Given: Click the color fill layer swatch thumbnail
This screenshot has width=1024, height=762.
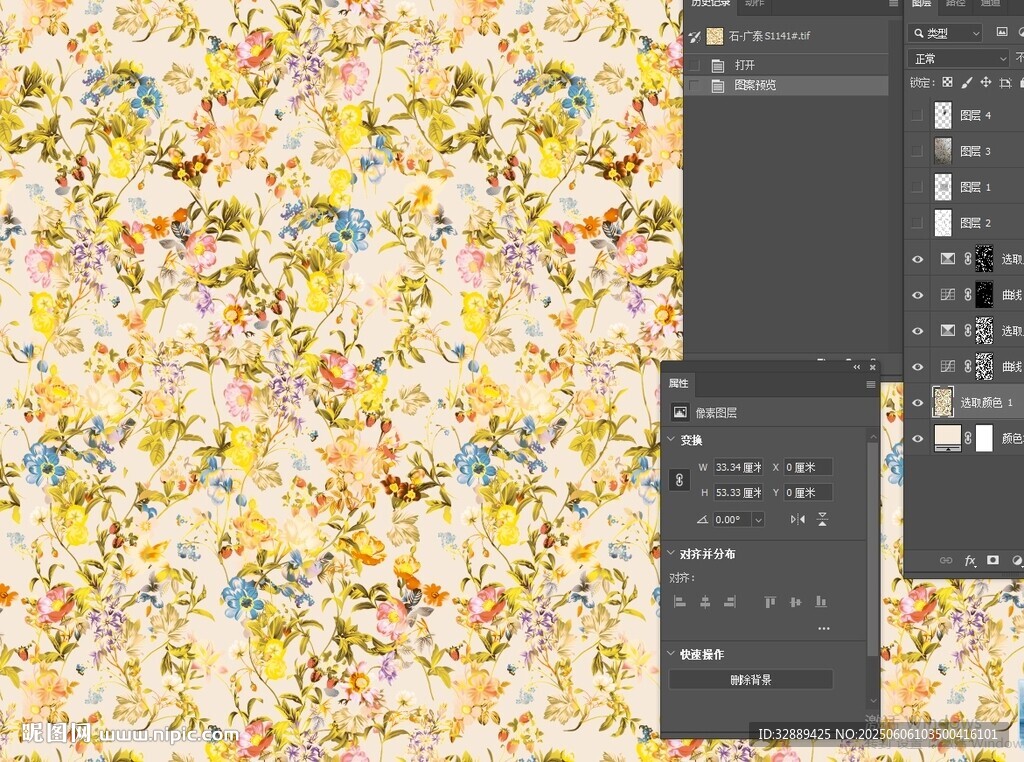Looking at the screenshot, I should [x=946, y=438].
